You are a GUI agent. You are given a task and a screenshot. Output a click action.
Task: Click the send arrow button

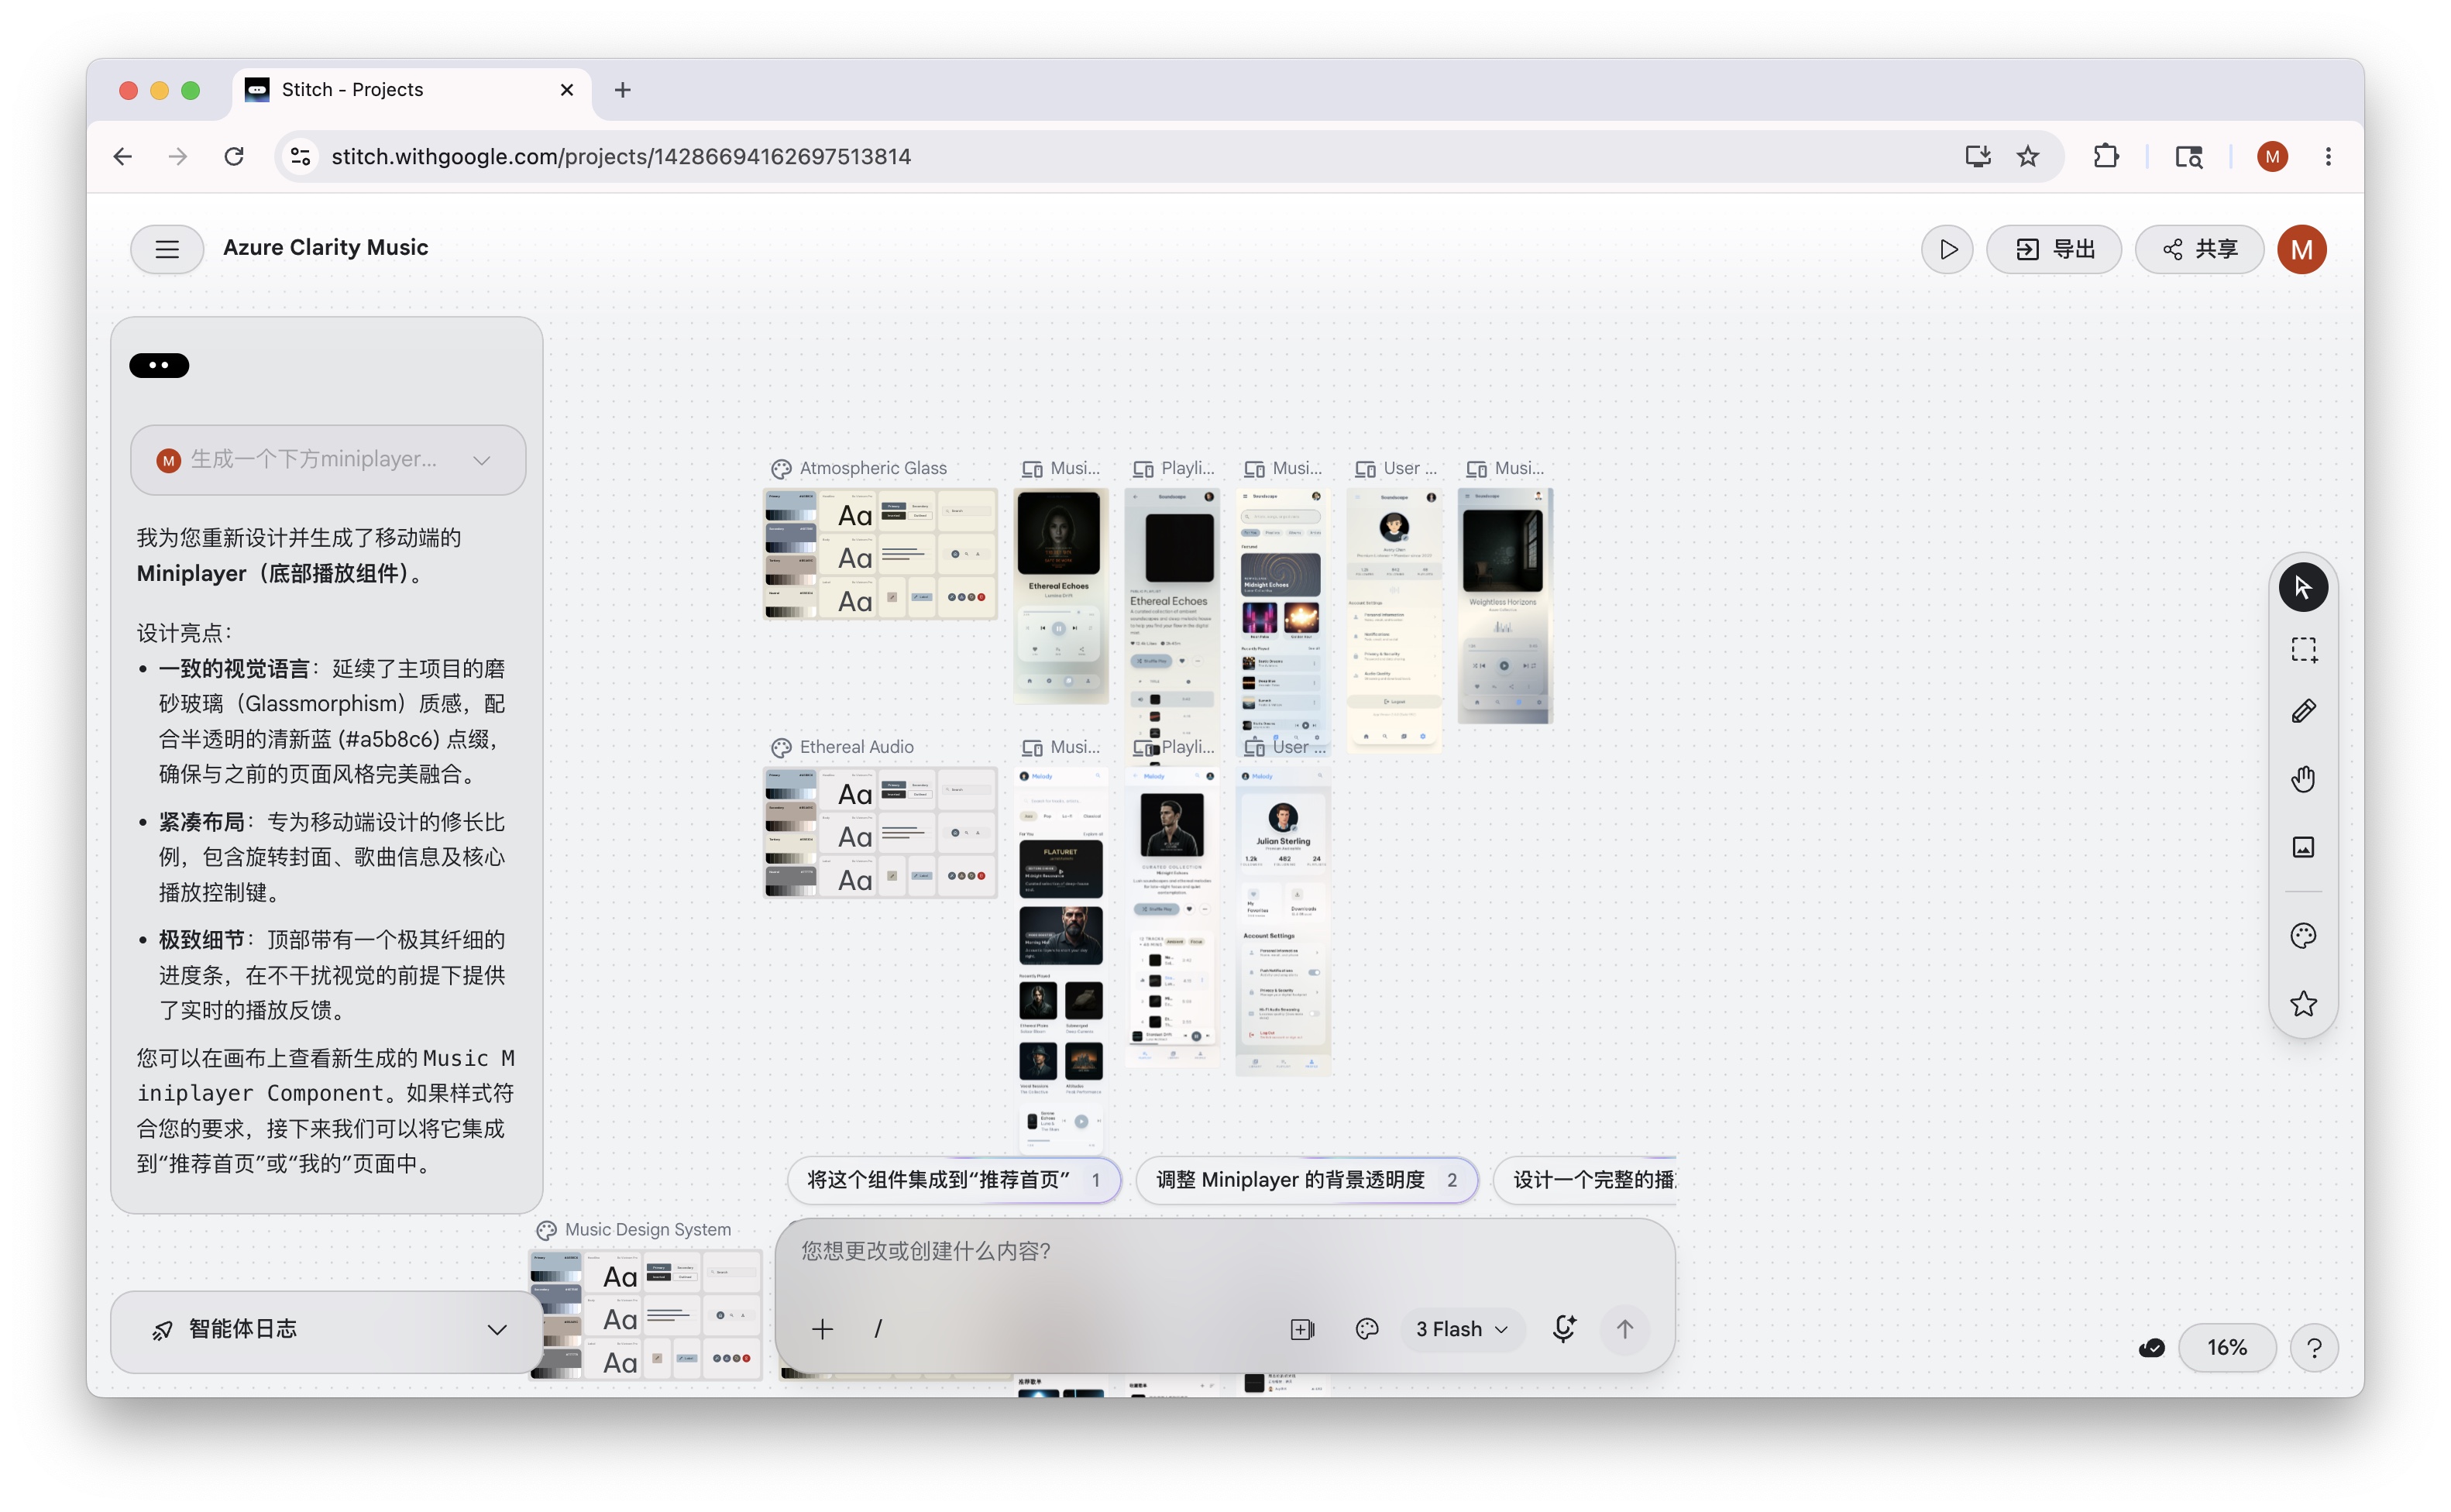pos(1624,1328)
